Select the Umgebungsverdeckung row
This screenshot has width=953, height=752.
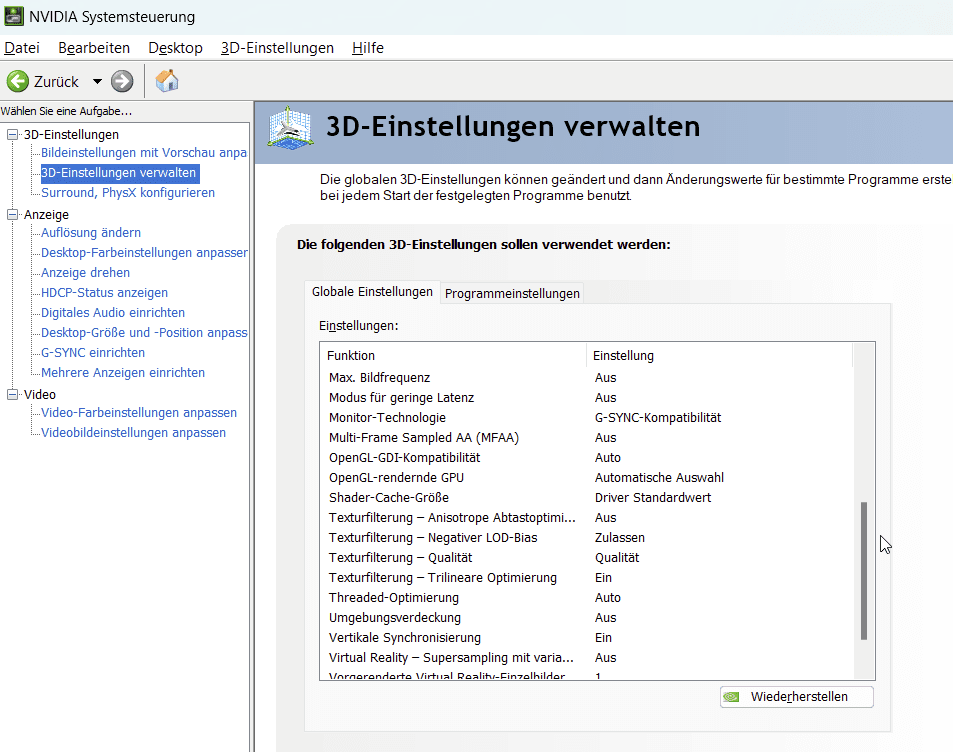tap(587, 618)
